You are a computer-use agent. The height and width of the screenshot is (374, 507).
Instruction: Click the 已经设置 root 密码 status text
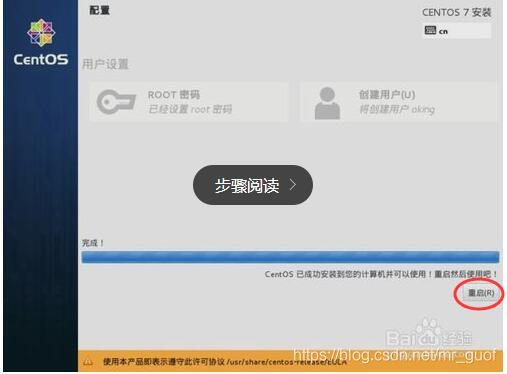point(190,109)
